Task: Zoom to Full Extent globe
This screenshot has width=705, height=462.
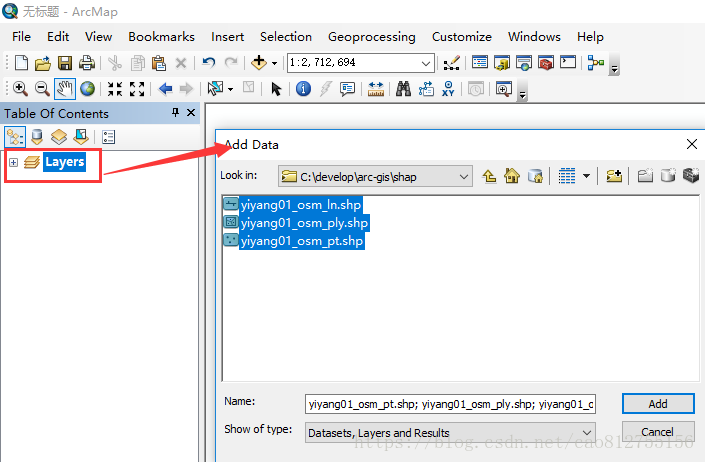Action: tap(88, 89)
